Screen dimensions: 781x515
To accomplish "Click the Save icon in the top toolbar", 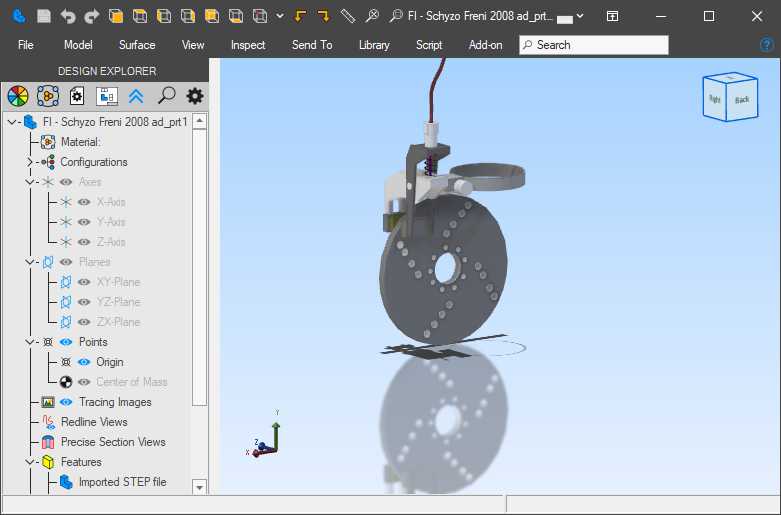I will 43,16.
